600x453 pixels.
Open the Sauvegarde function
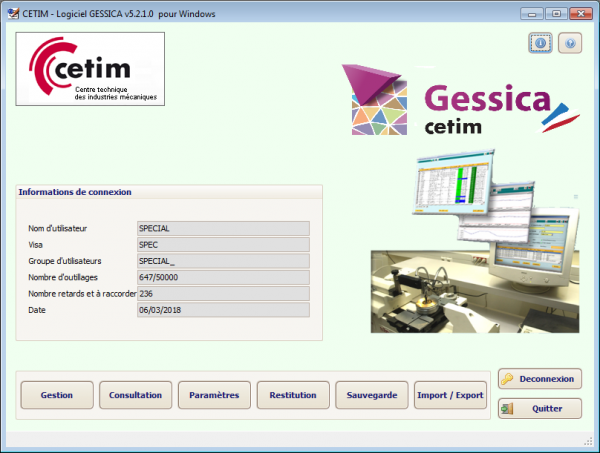click(372, 395)
